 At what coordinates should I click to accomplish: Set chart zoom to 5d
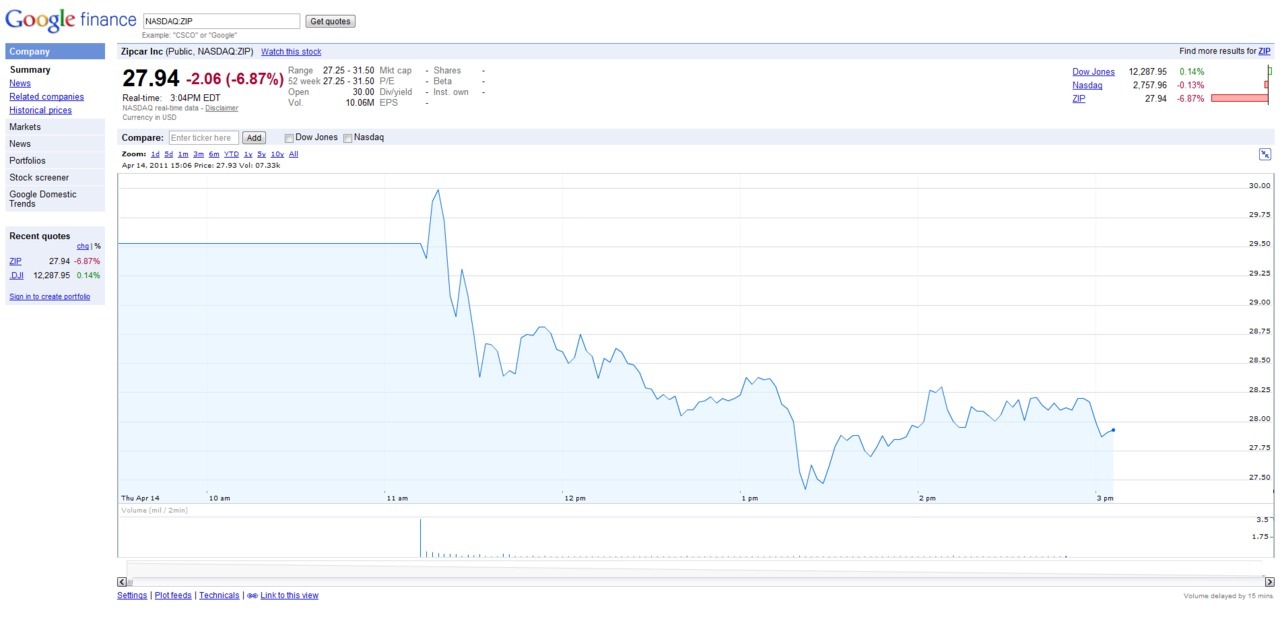pyautogui.click(x=169, y=154)
